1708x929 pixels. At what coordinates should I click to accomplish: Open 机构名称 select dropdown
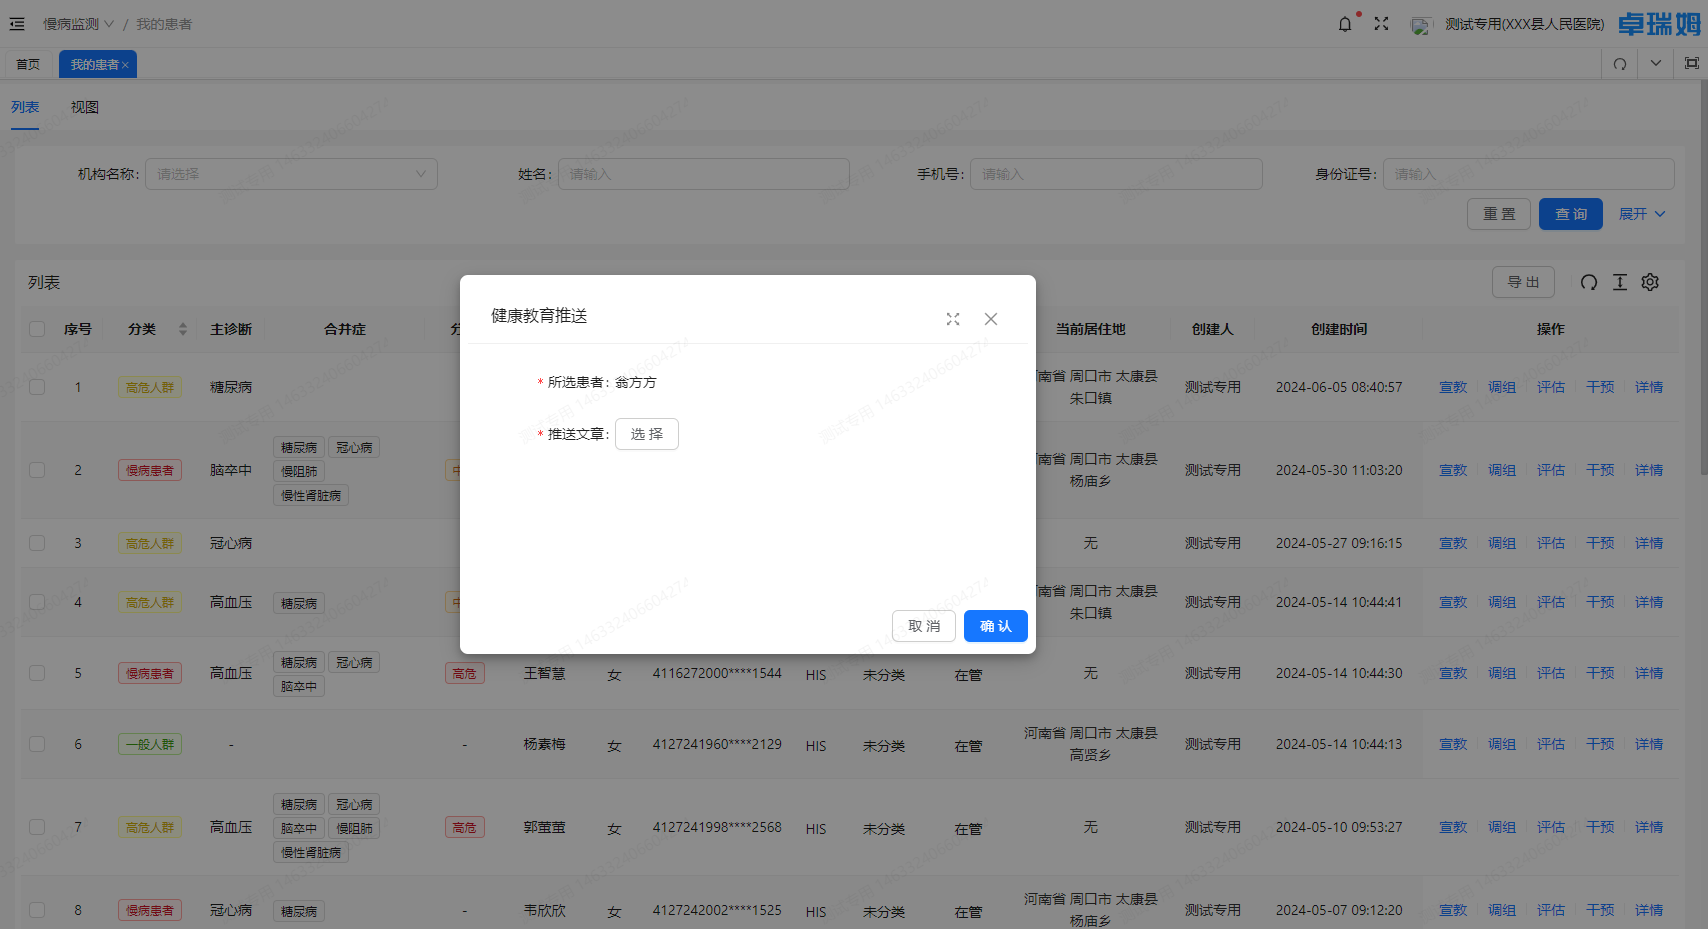(291, 174)
